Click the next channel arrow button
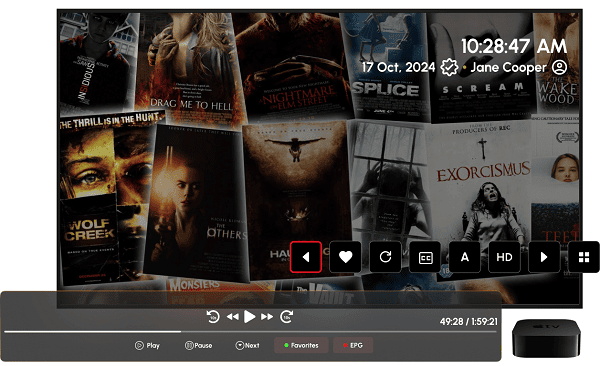Viewport: 600px width, 366px height. [544, 257]
